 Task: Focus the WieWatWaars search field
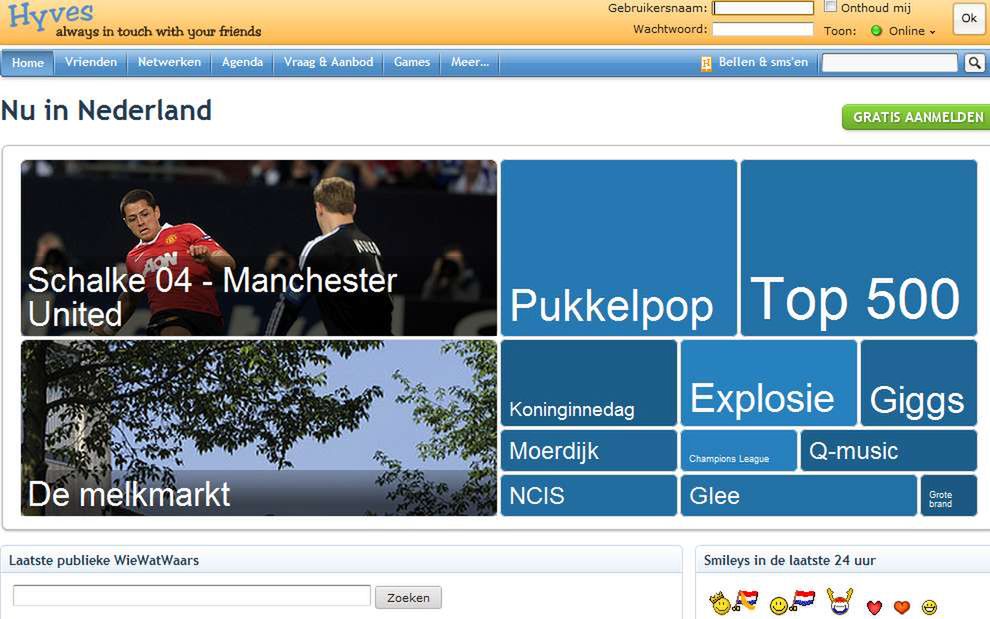click(192, 596)
